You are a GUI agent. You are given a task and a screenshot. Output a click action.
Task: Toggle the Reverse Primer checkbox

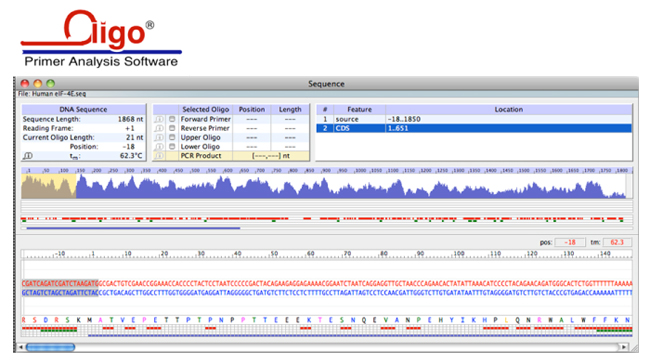[x=172, y=129]
